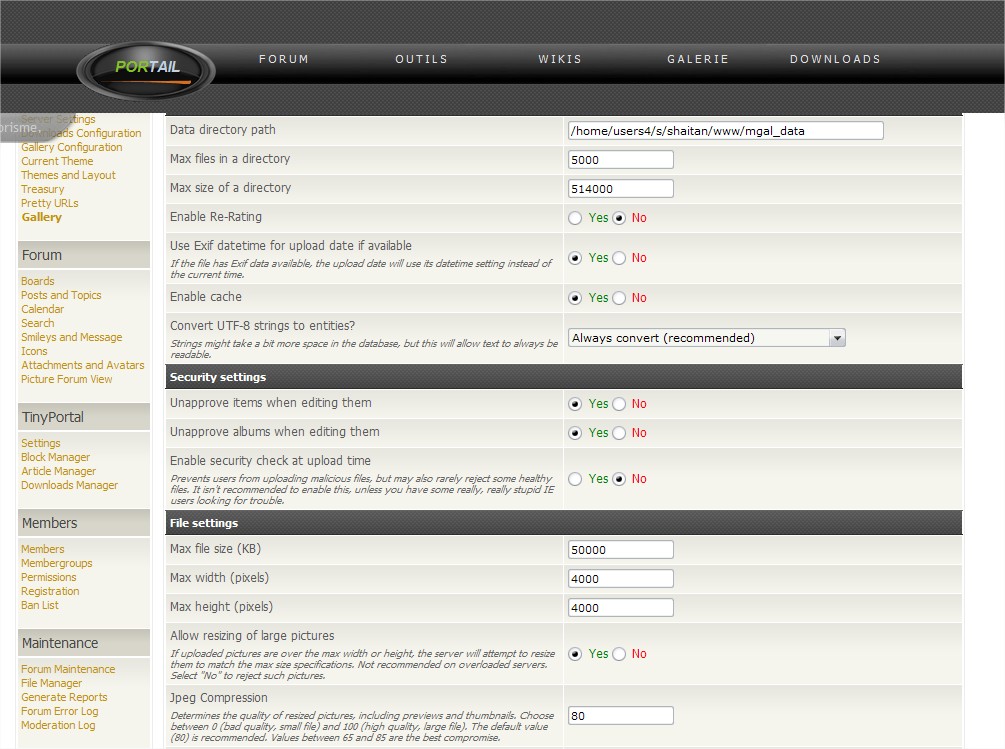Image resolution: width=1005 pixels, height=749 pixels.
Task: Select No for Allow resizing of large pictures
Action: (619, 654)
